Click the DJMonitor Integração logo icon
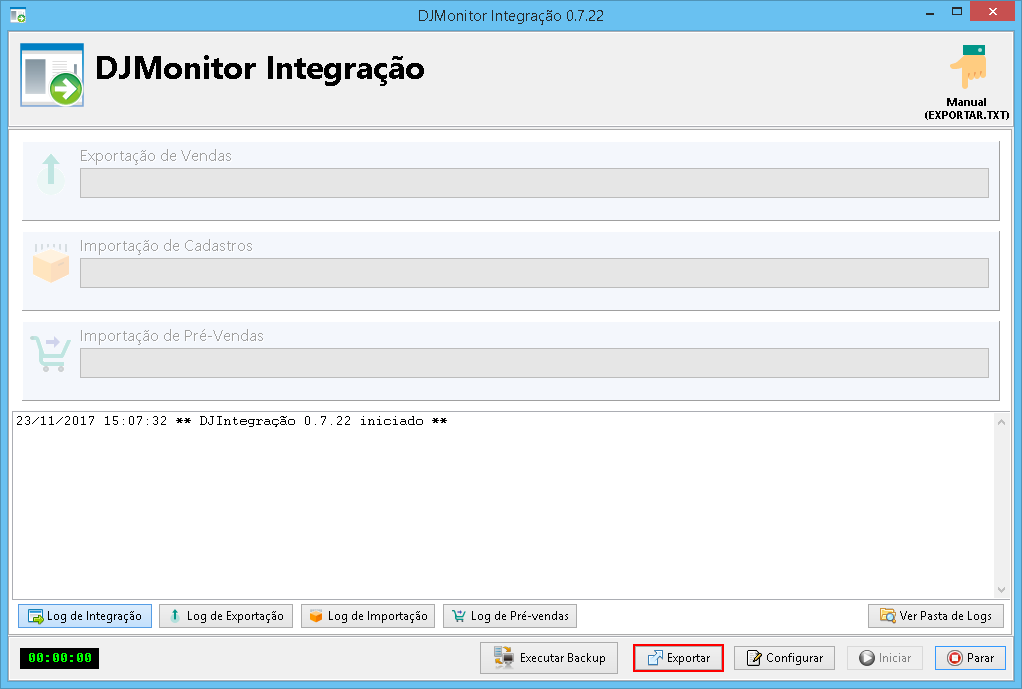The width and height of the screenshot is (1022, 689). [x=52, y=75]
